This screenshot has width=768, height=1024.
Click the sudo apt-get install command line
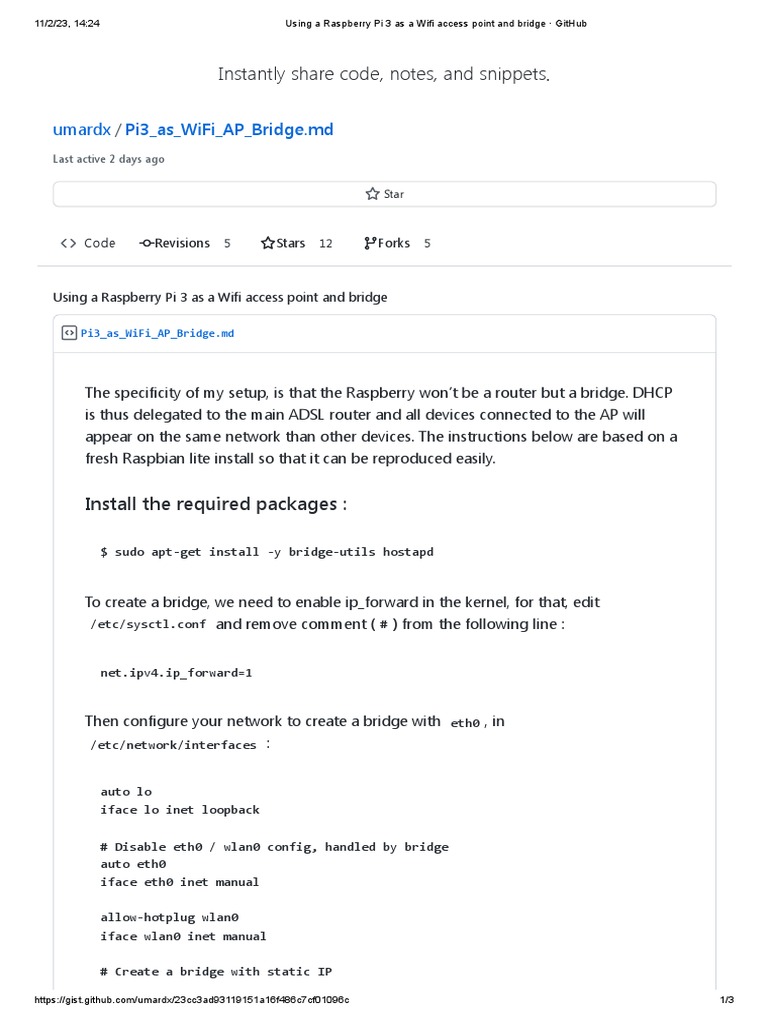[266, 552]
